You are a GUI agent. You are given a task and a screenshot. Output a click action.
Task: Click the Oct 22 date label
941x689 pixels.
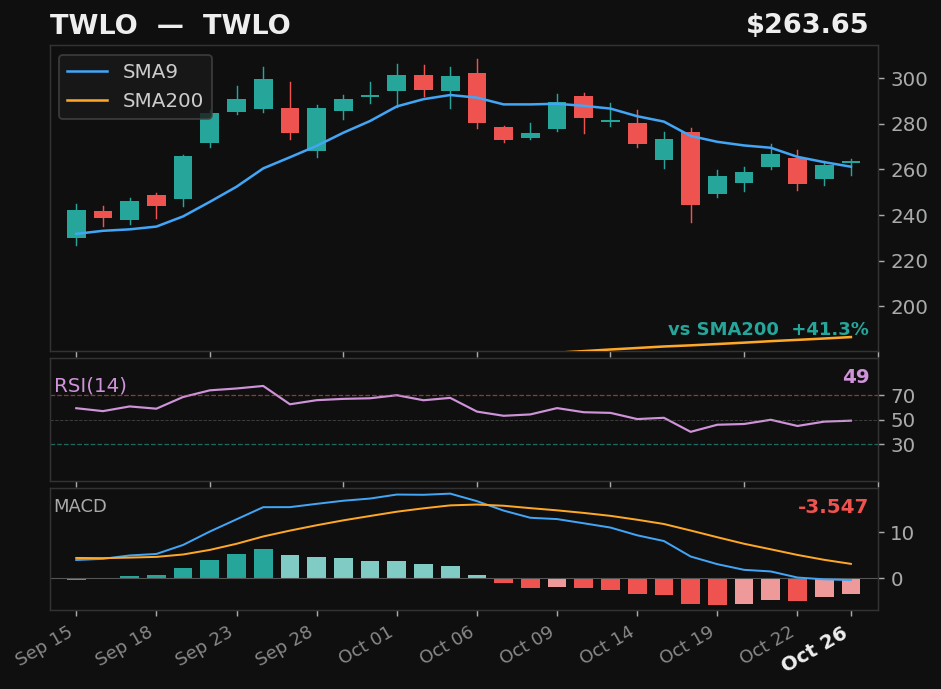tap(767, 644)
